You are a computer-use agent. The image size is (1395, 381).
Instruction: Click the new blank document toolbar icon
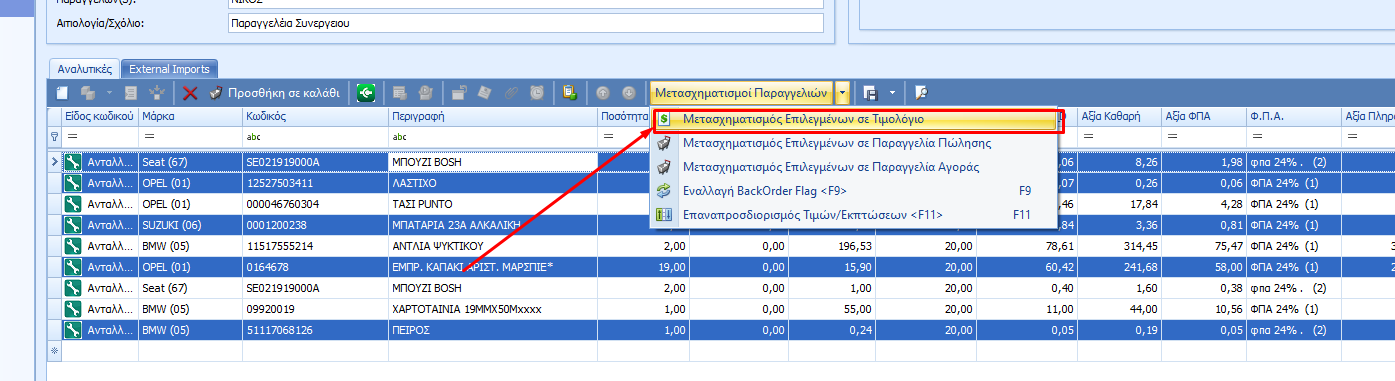pos(62,93)
